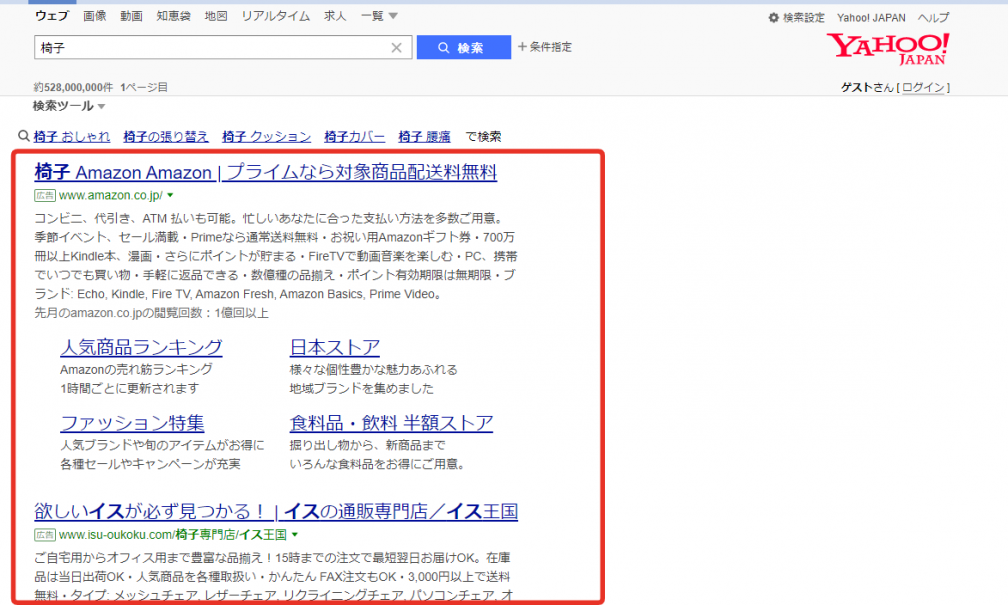The width and height of the screenshot is (1008, 605).
Task: Open the green arrow beside www.amazon.co.jp
Action: (x=170, y=195)
